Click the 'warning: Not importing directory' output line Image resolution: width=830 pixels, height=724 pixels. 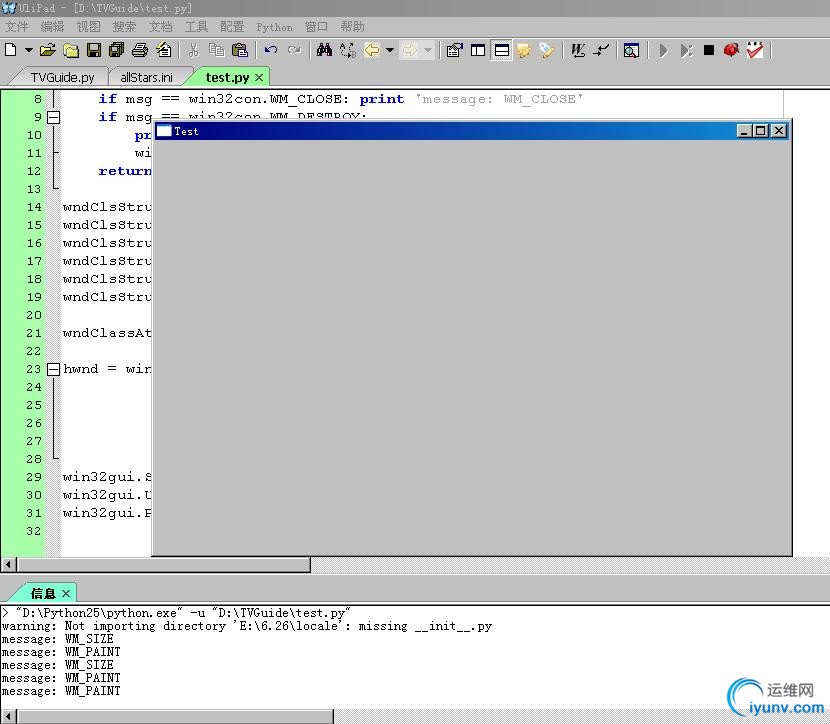coord(247,626)
